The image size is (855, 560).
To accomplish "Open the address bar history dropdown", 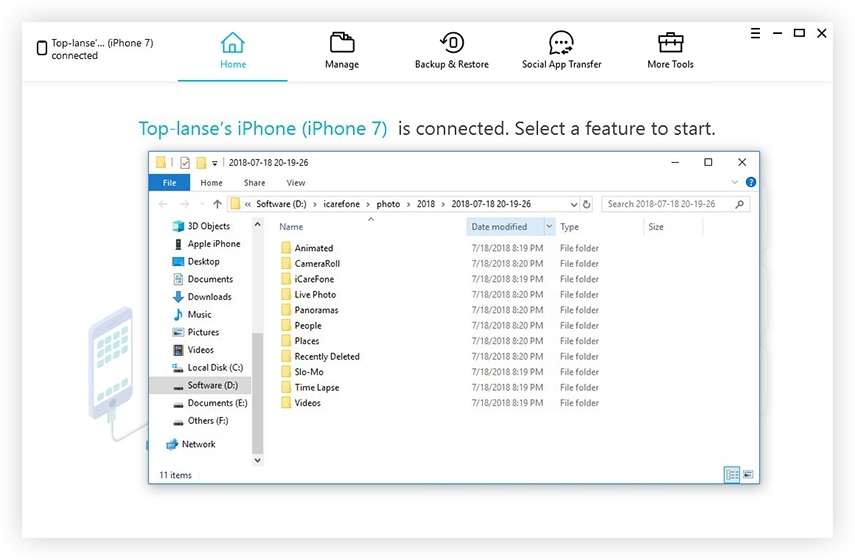I will click(574, 204).
